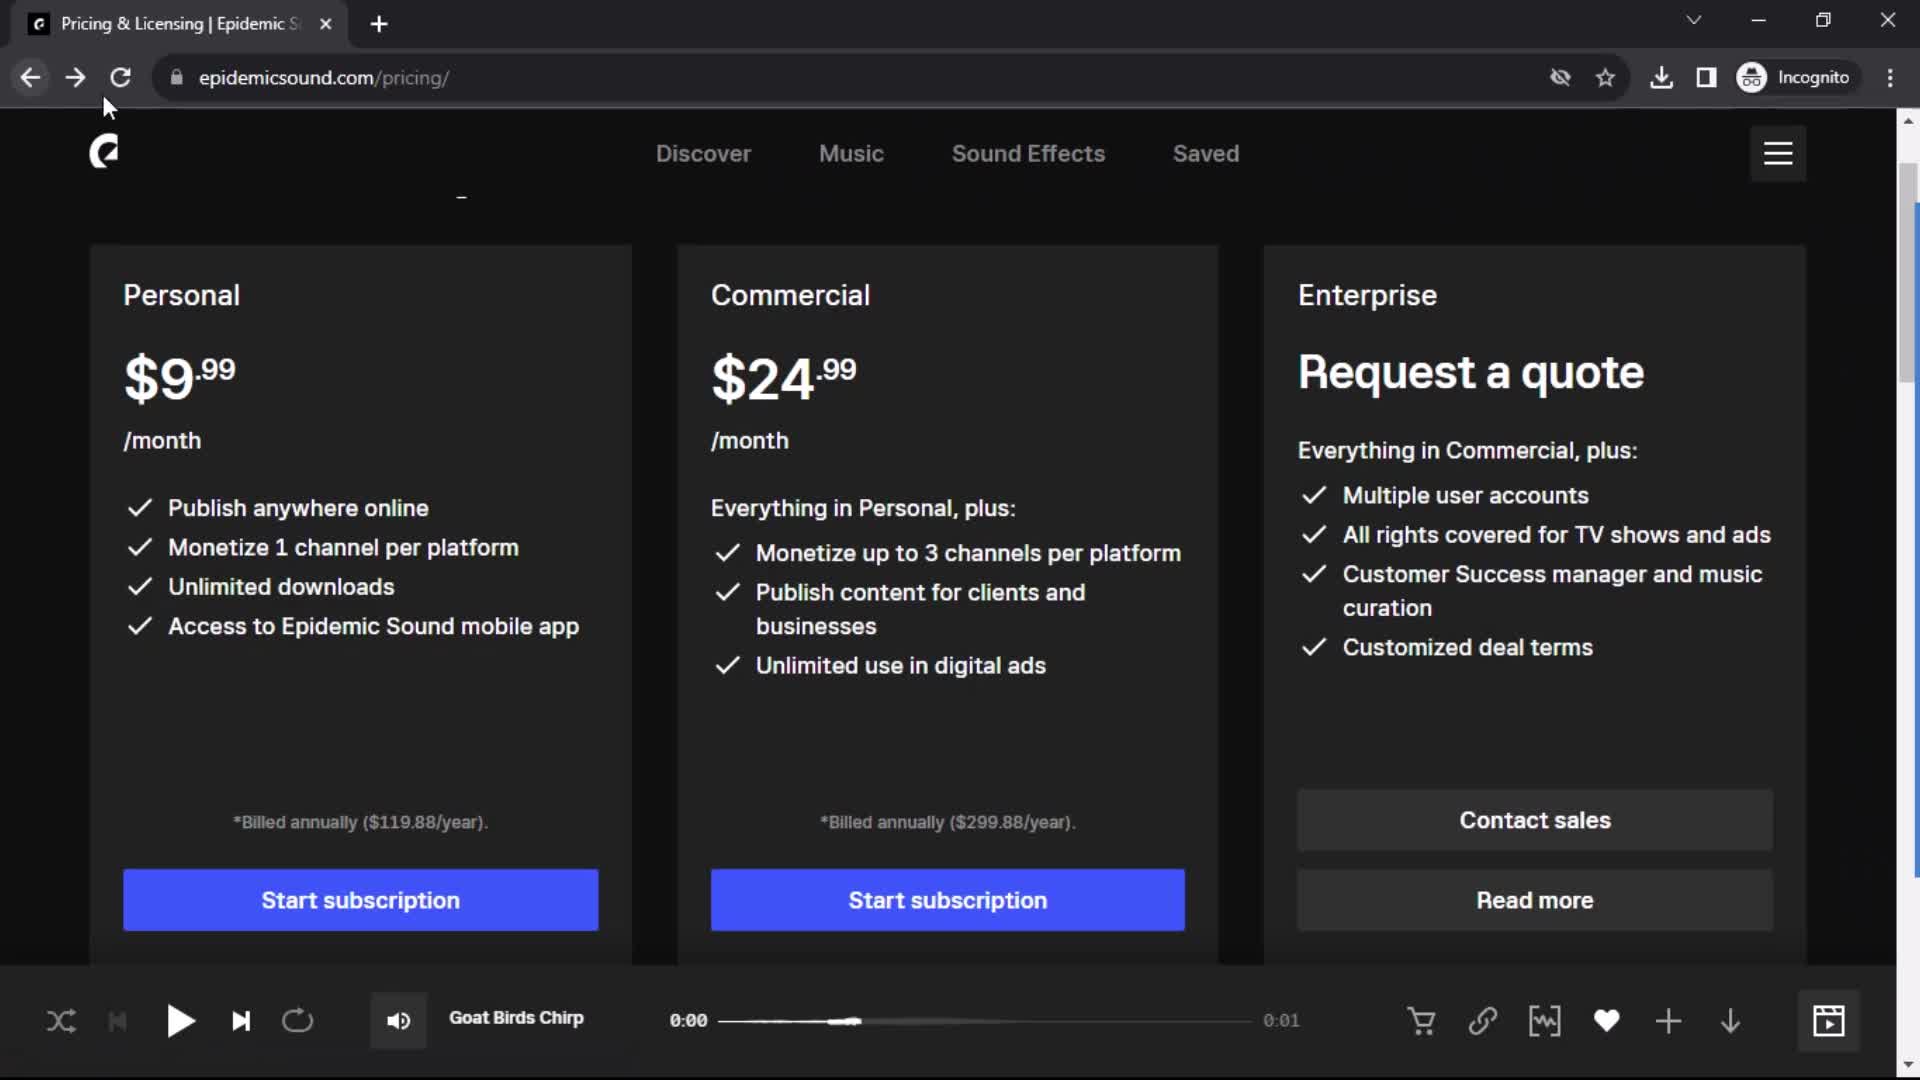1920x1080 pixels.
Task: Click 'Unlimited downloads' feature text
Action: 281,587
